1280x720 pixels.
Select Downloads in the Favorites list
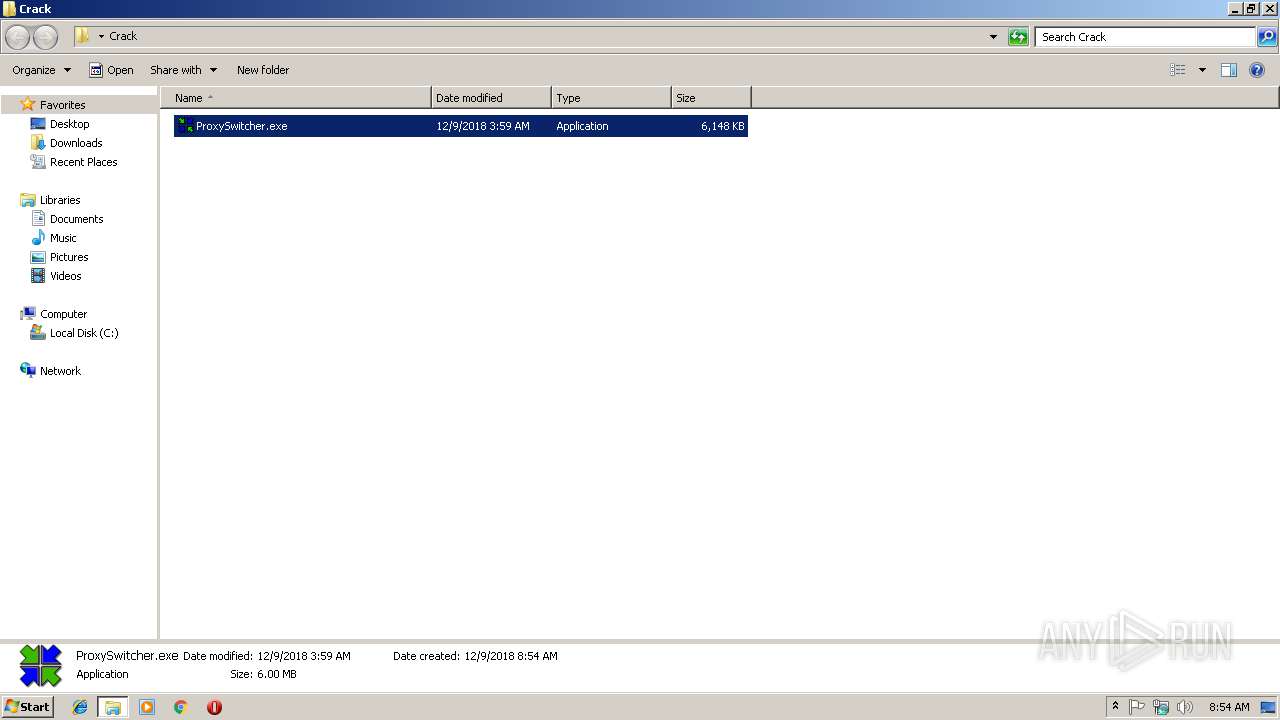tap(76, 143)
